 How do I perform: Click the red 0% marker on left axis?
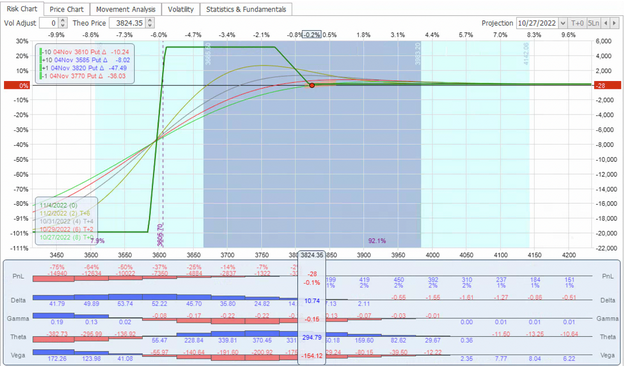click(17, 85)
